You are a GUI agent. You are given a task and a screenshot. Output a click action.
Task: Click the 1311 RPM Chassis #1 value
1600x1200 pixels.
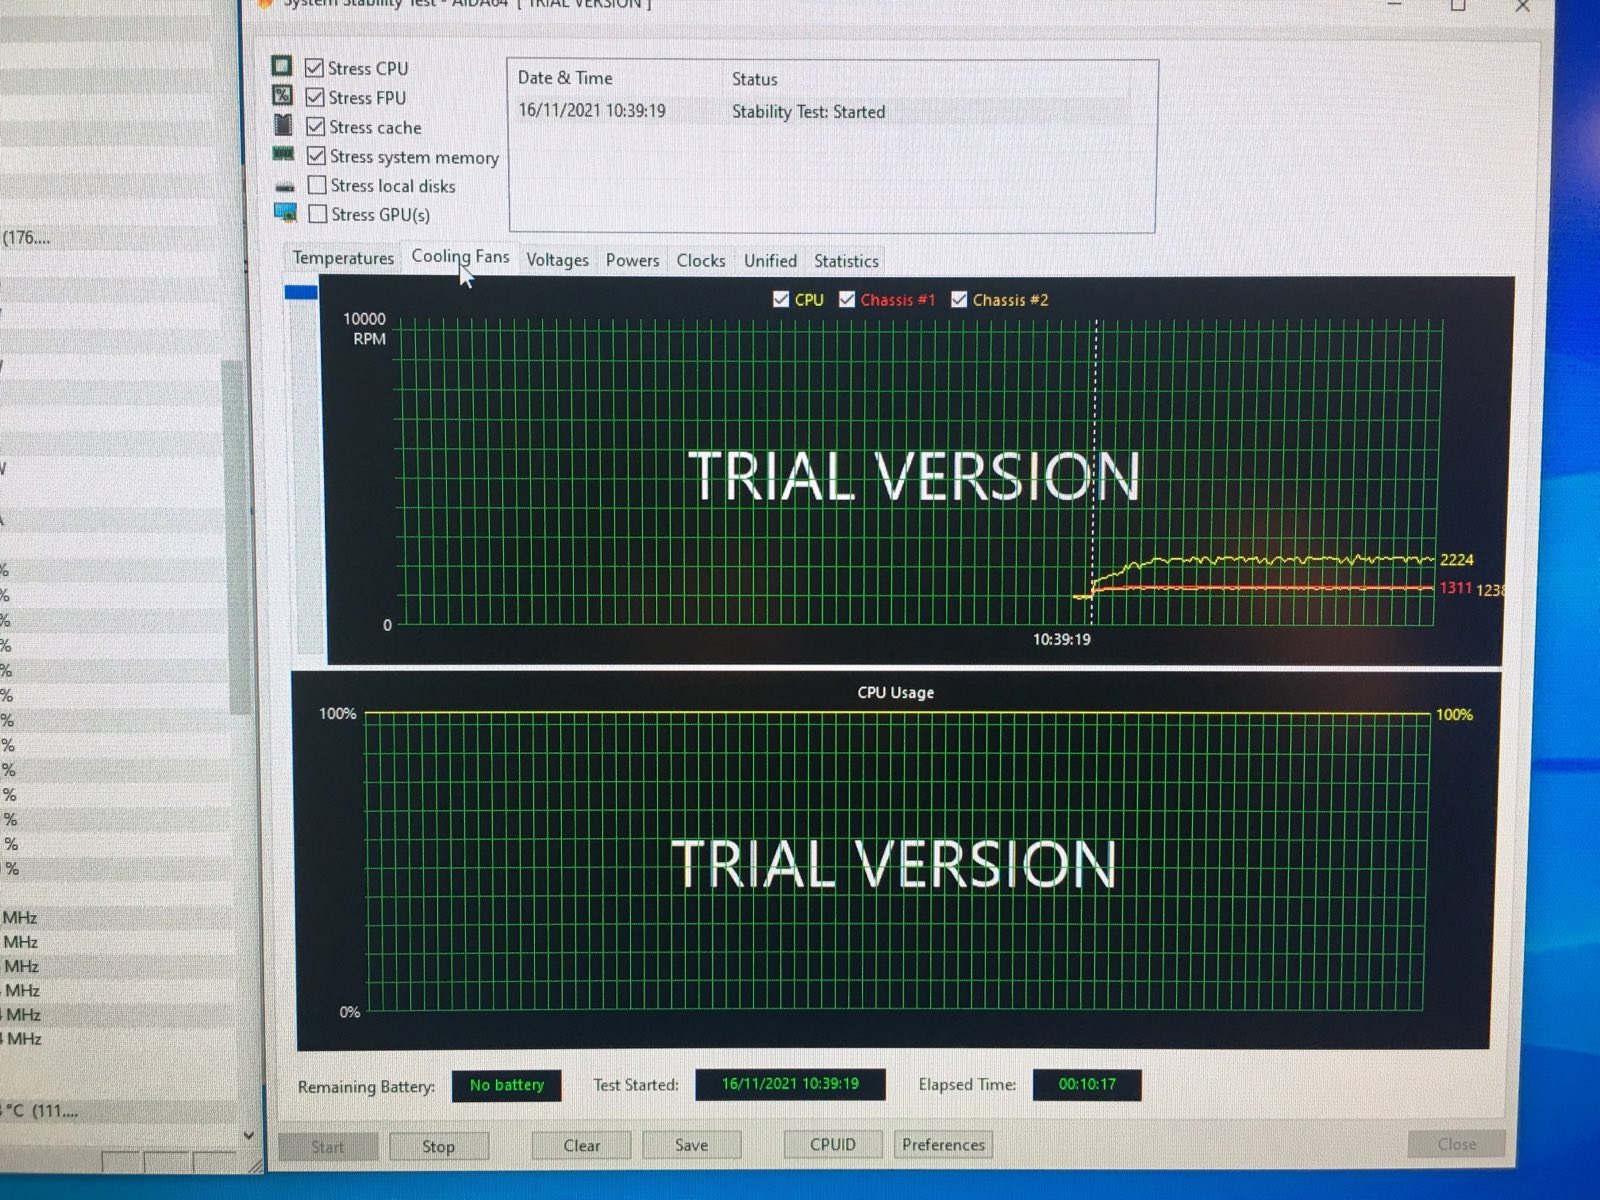1456,588
